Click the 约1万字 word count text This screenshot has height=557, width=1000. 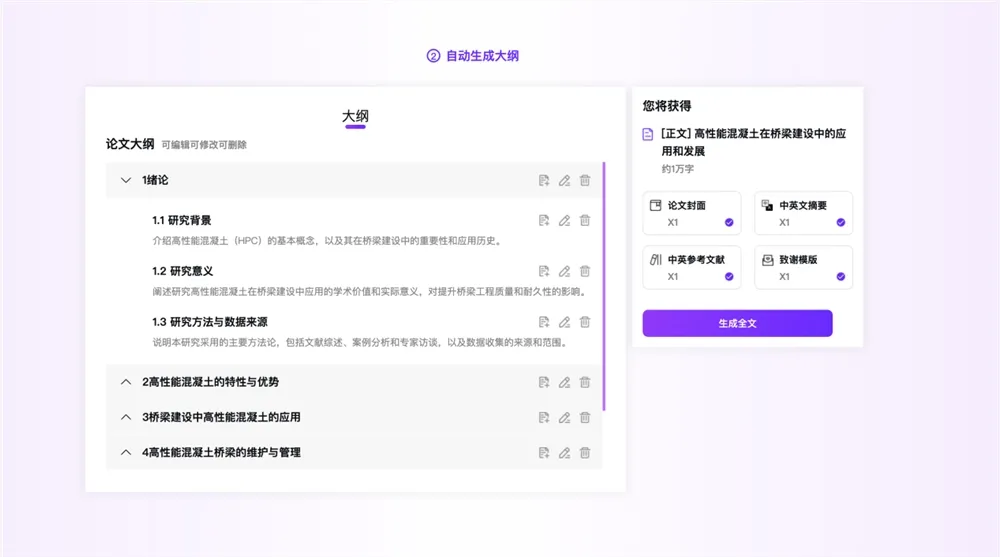point(677,169)
